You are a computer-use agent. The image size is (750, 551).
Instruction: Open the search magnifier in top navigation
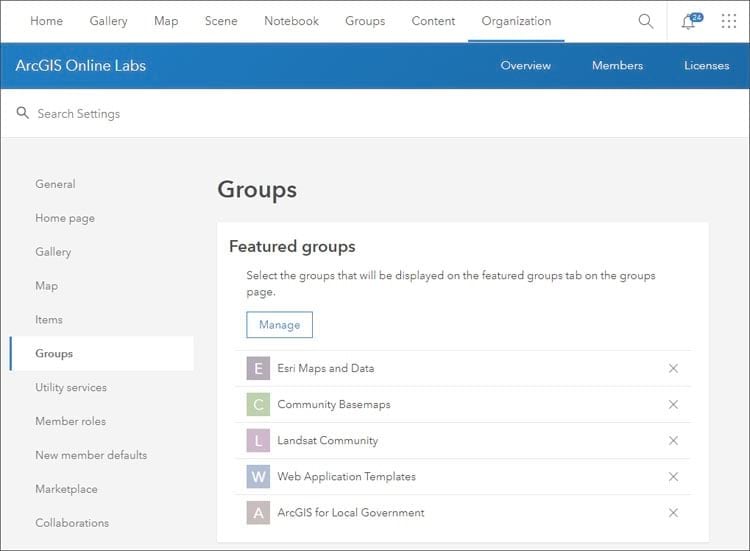click(x=646, y=21)
